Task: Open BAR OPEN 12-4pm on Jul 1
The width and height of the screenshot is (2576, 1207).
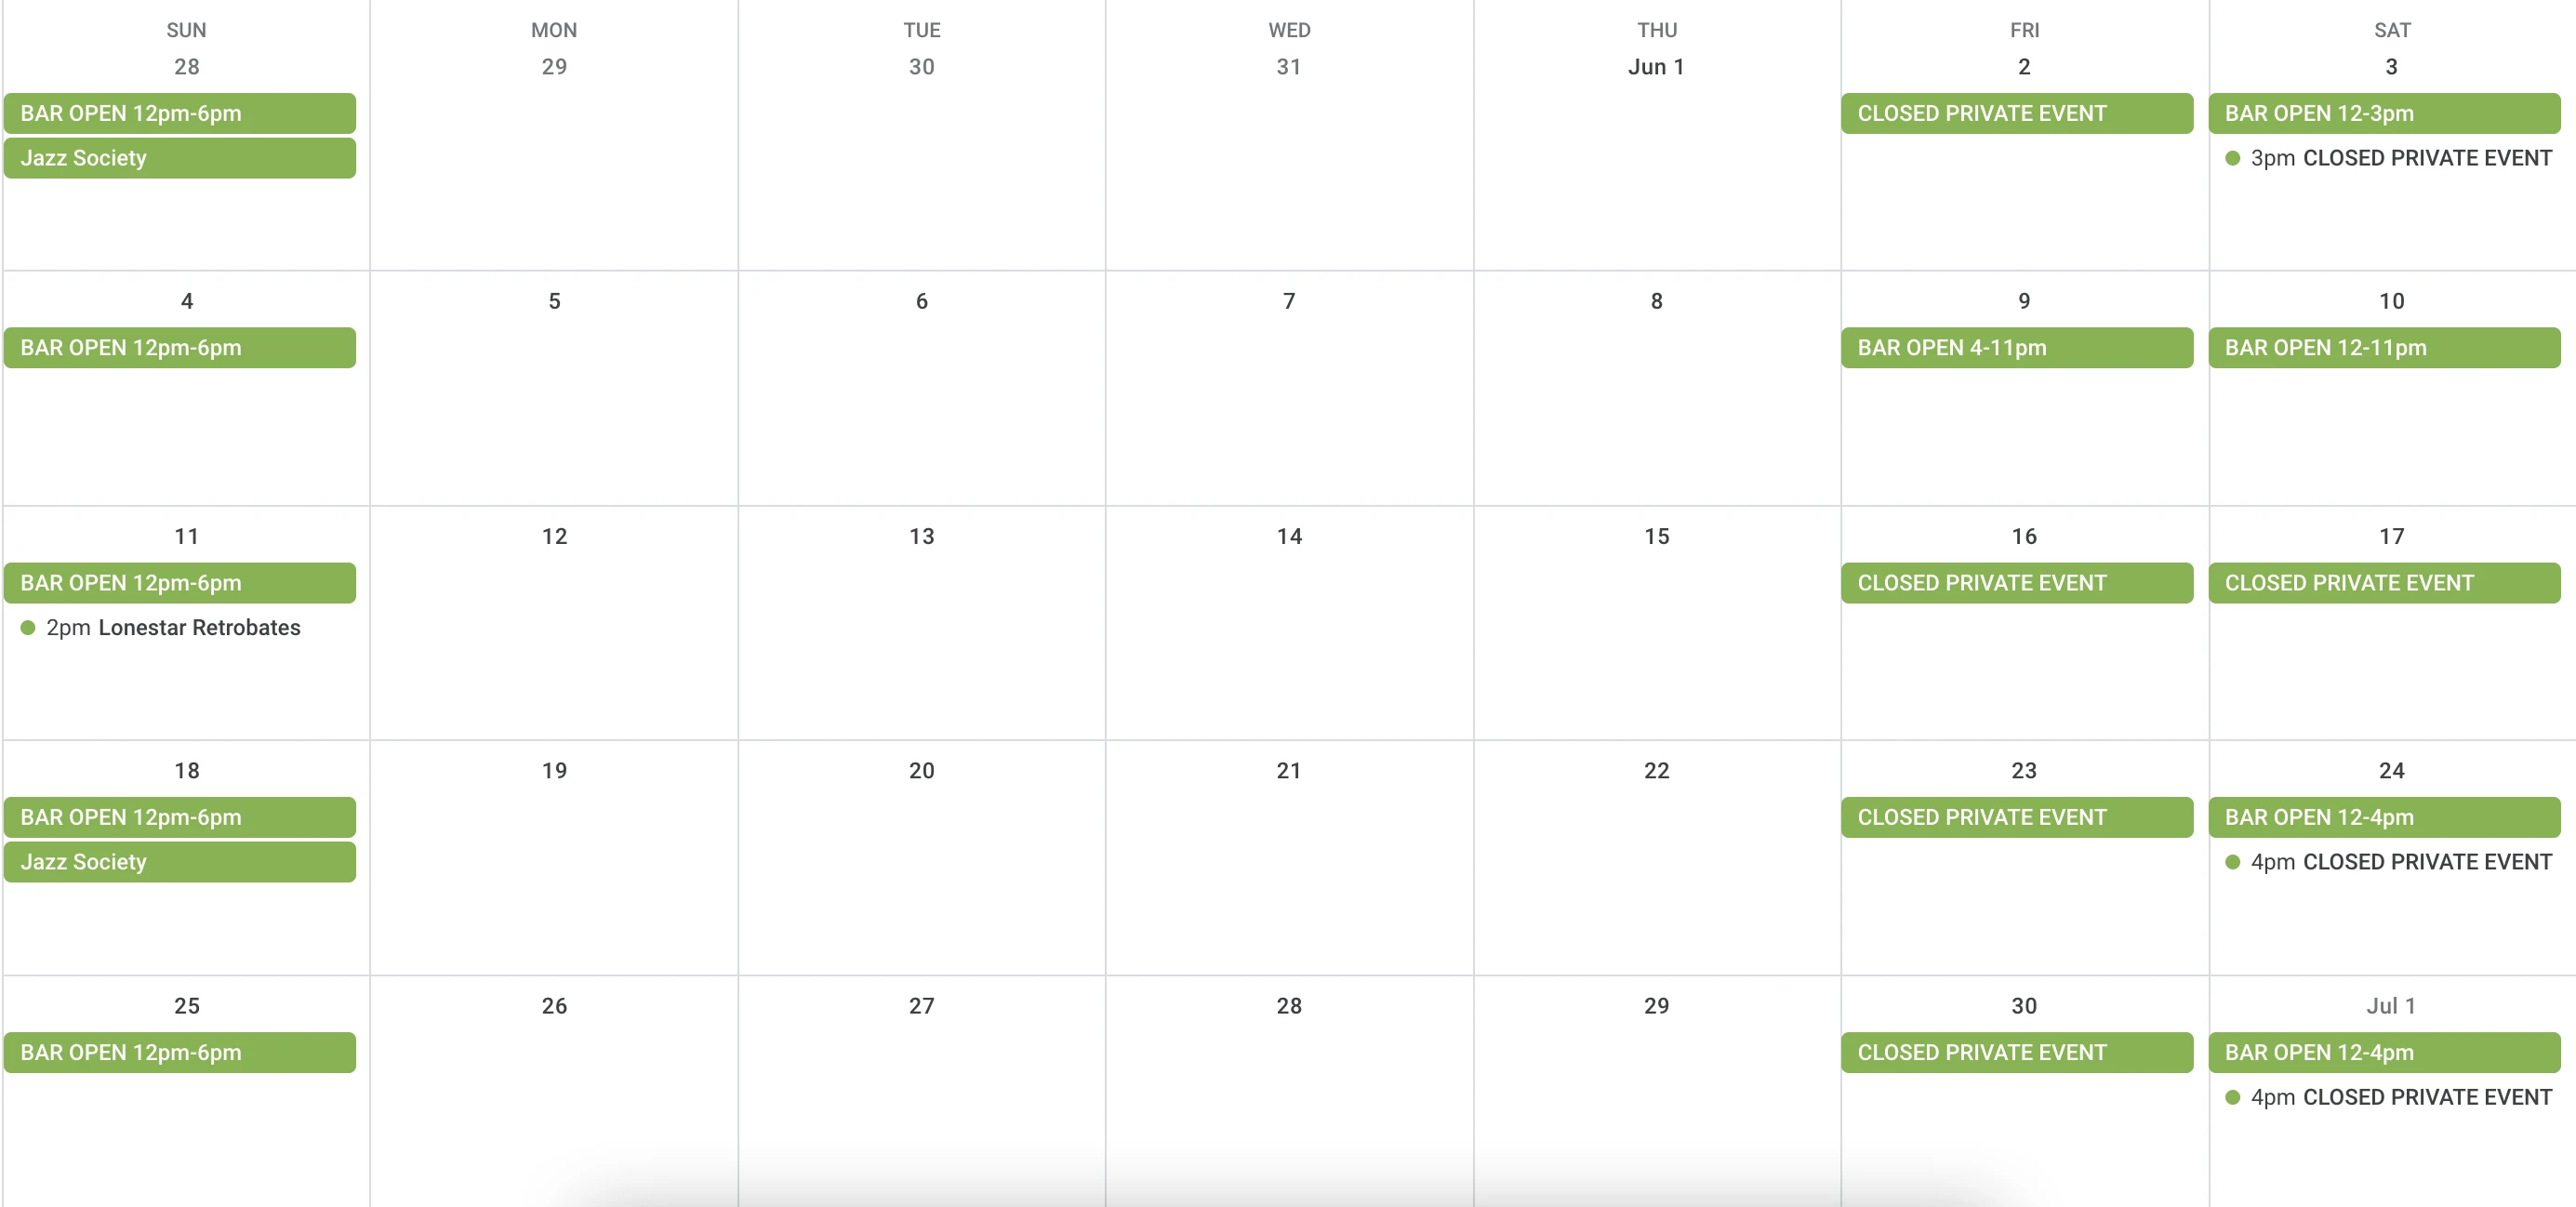Action: pos(2384,1052)
